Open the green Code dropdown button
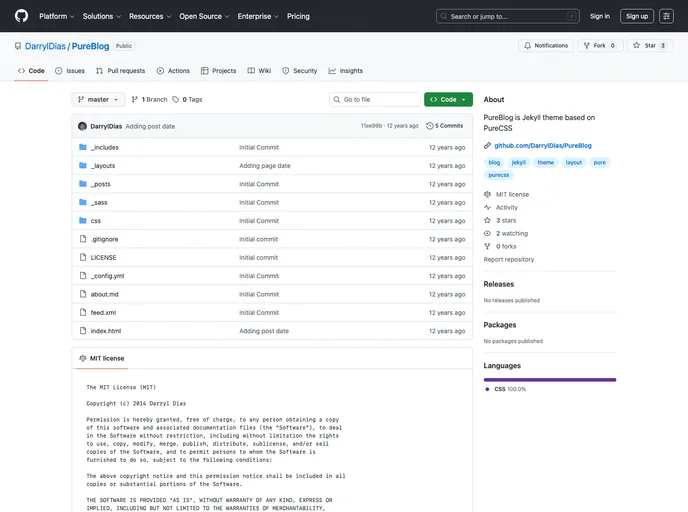The width and height of the screenshot is (688, 512). pos(448,100)
